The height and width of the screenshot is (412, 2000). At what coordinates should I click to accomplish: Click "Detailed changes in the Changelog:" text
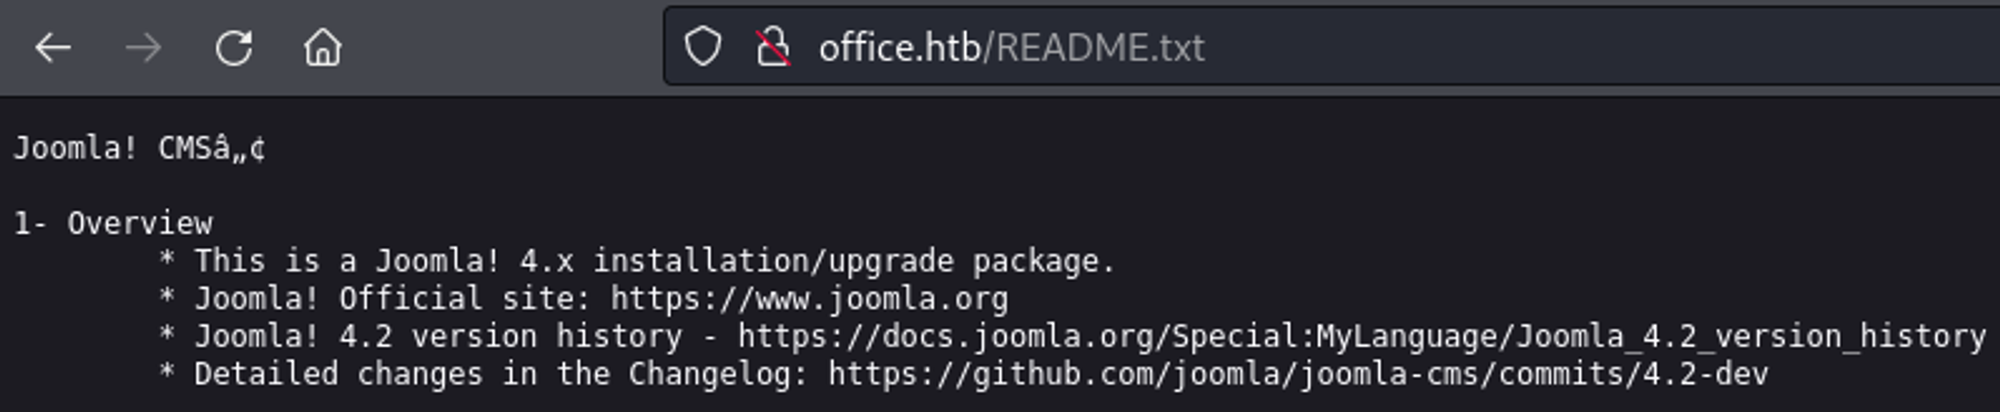tap(500, 375)
